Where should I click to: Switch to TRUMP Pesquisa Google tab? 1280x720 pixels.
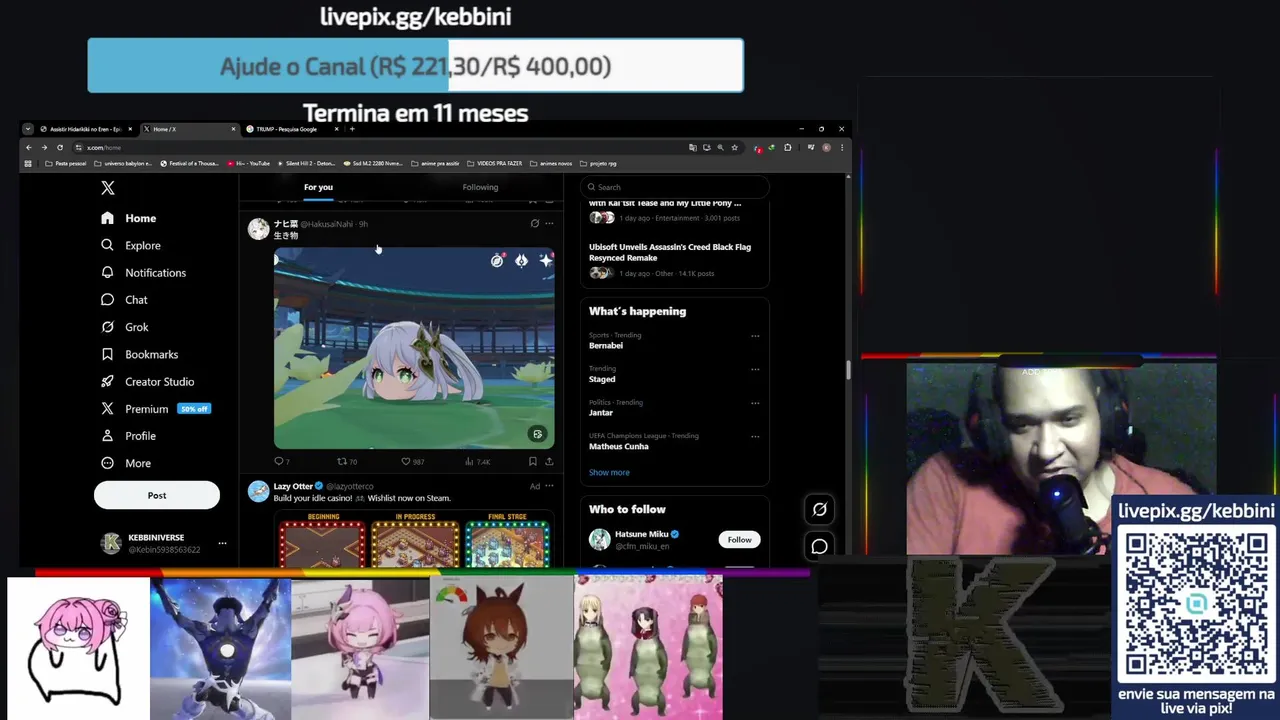(293, 129)
